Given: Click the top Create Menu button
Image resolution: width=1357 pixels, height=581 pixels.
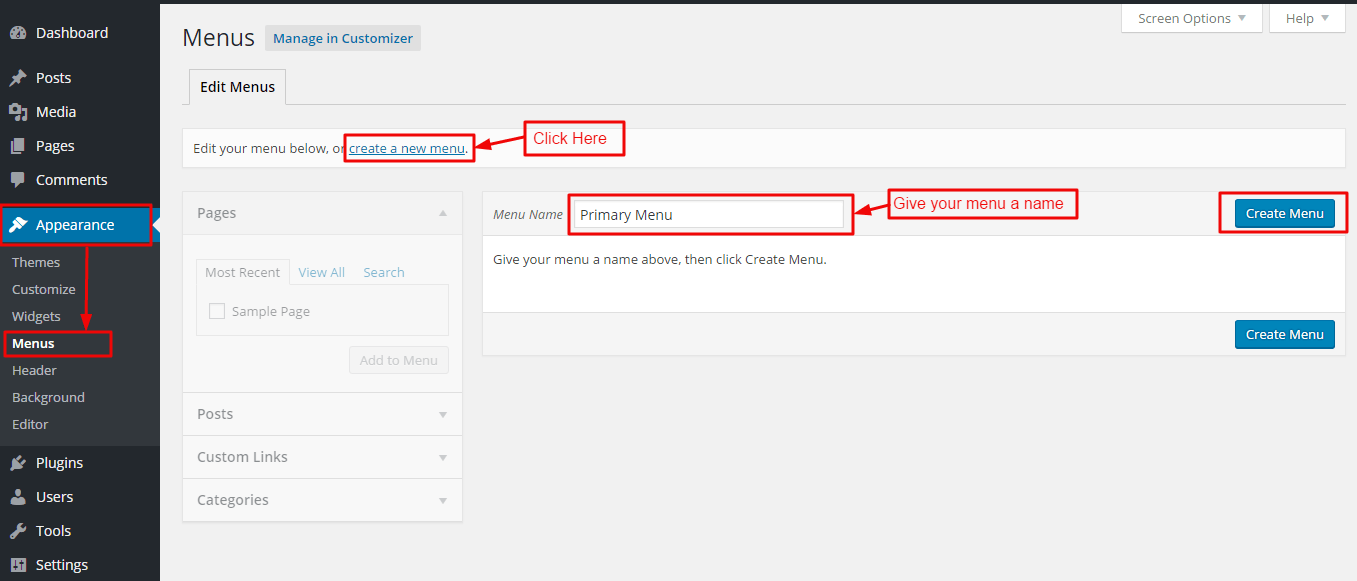Looking at the screenshot, I should pos(1284,213).
